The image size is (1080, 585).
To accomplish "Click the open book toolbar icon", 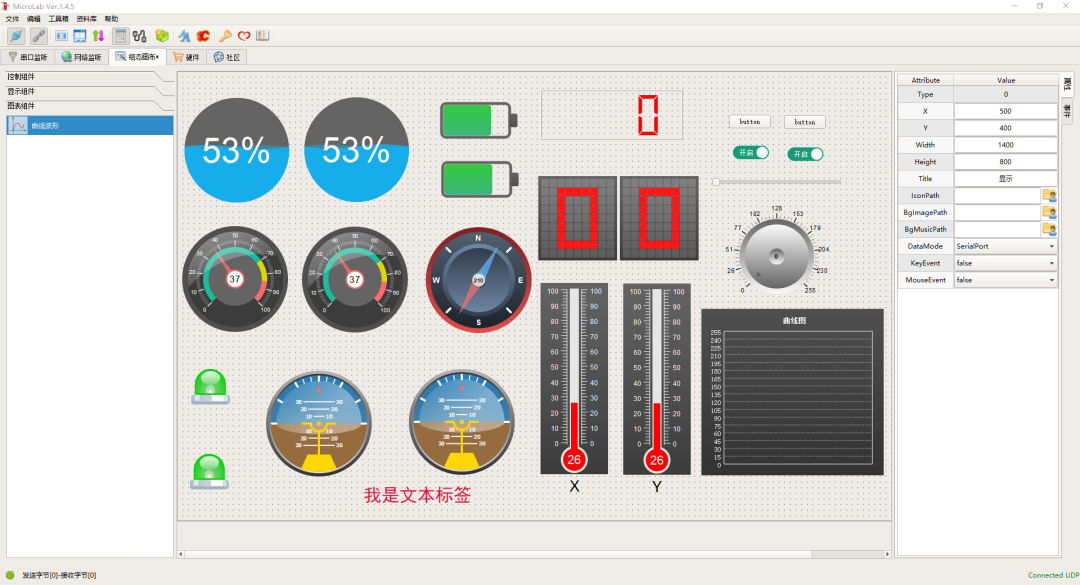I will [x=262, y=36].
